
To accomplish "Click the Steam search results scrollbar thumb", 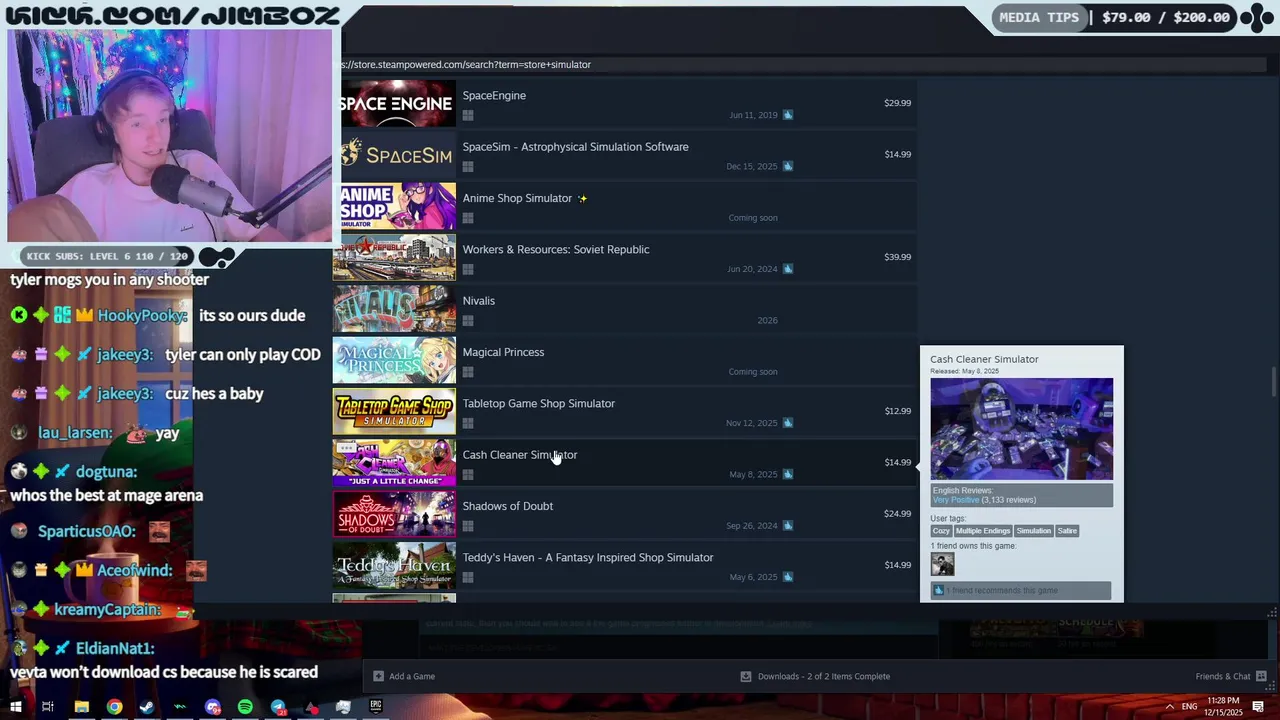I will (x=1273, y=382).
